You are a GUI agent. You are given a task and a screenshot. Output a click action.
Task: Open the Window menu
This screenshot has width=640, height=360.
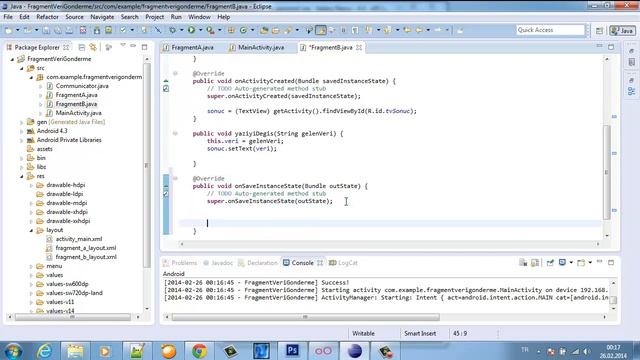point(199,17)
